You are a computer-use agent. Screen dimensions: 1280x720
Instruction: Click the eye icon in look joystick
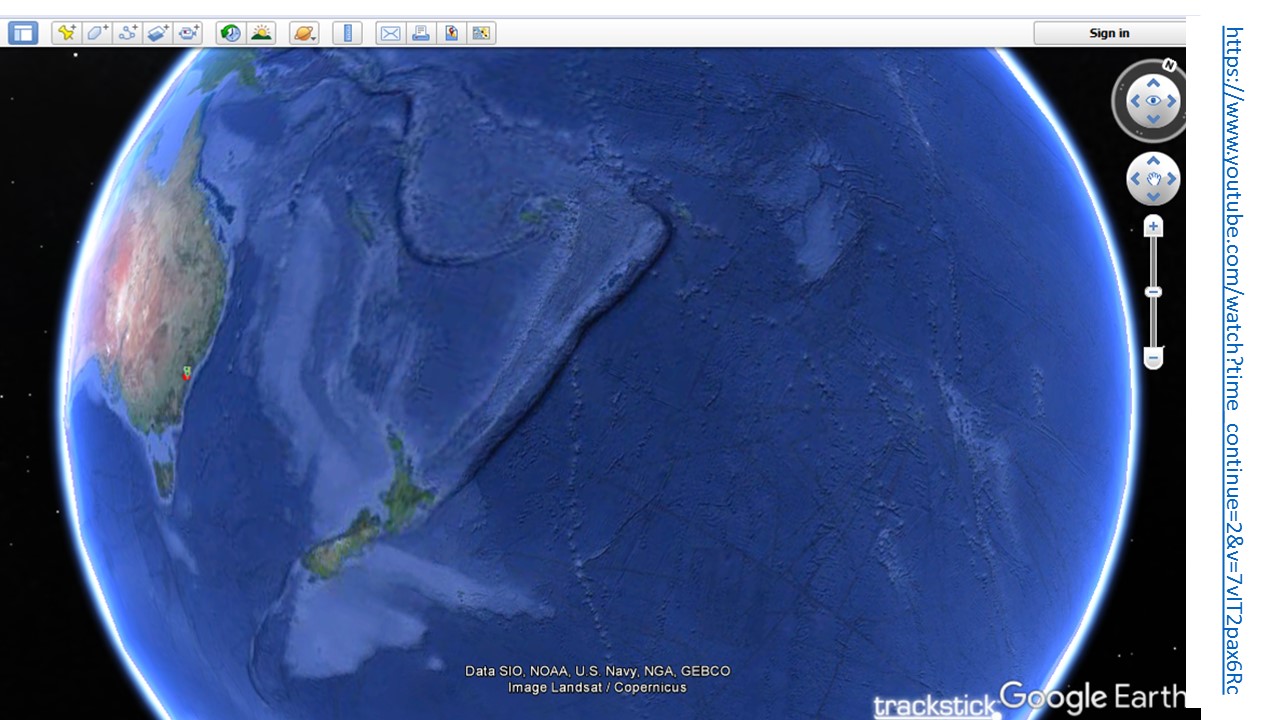coord(1153,101)
